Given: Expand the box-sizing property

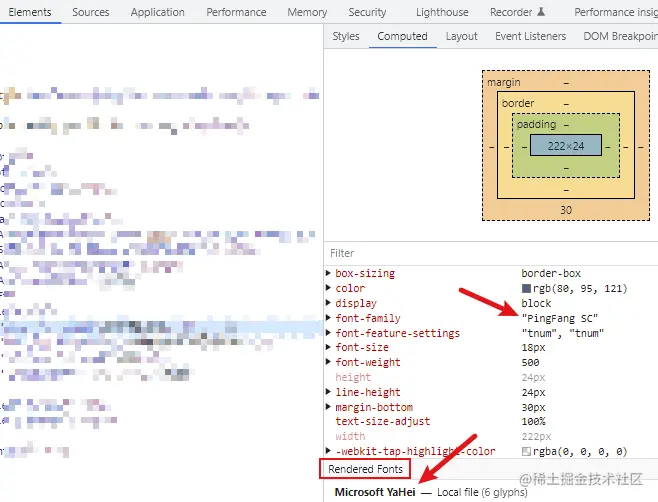Looking at the screenshot, I should (329, 273).
